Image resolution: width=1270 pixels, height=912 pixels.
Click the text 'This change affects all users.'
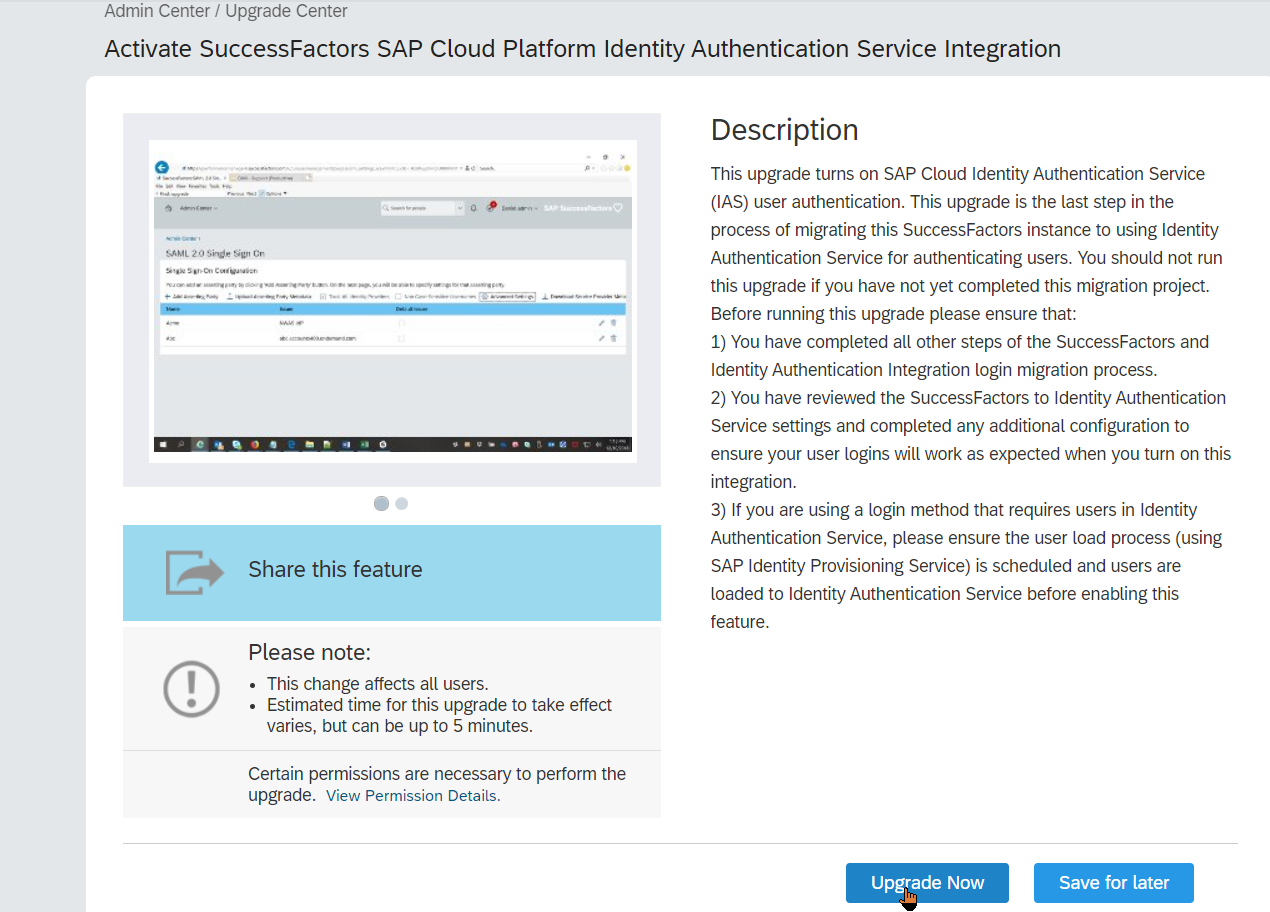coord(377,684)
